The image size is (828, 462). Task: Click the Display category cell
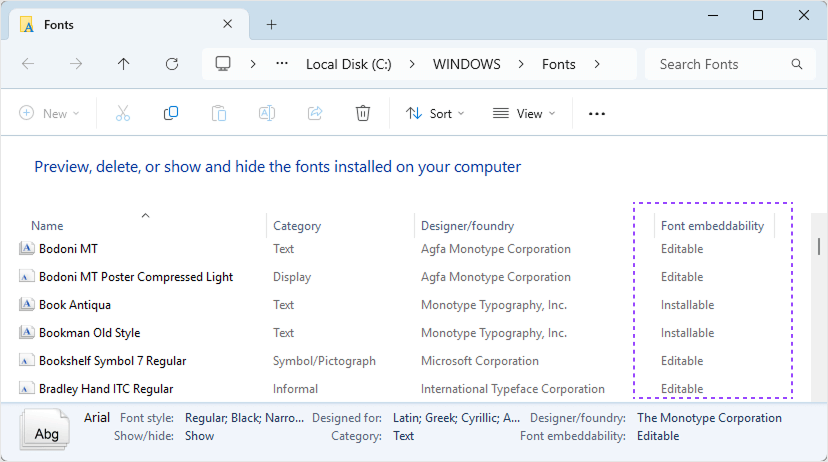coord(292,277)
